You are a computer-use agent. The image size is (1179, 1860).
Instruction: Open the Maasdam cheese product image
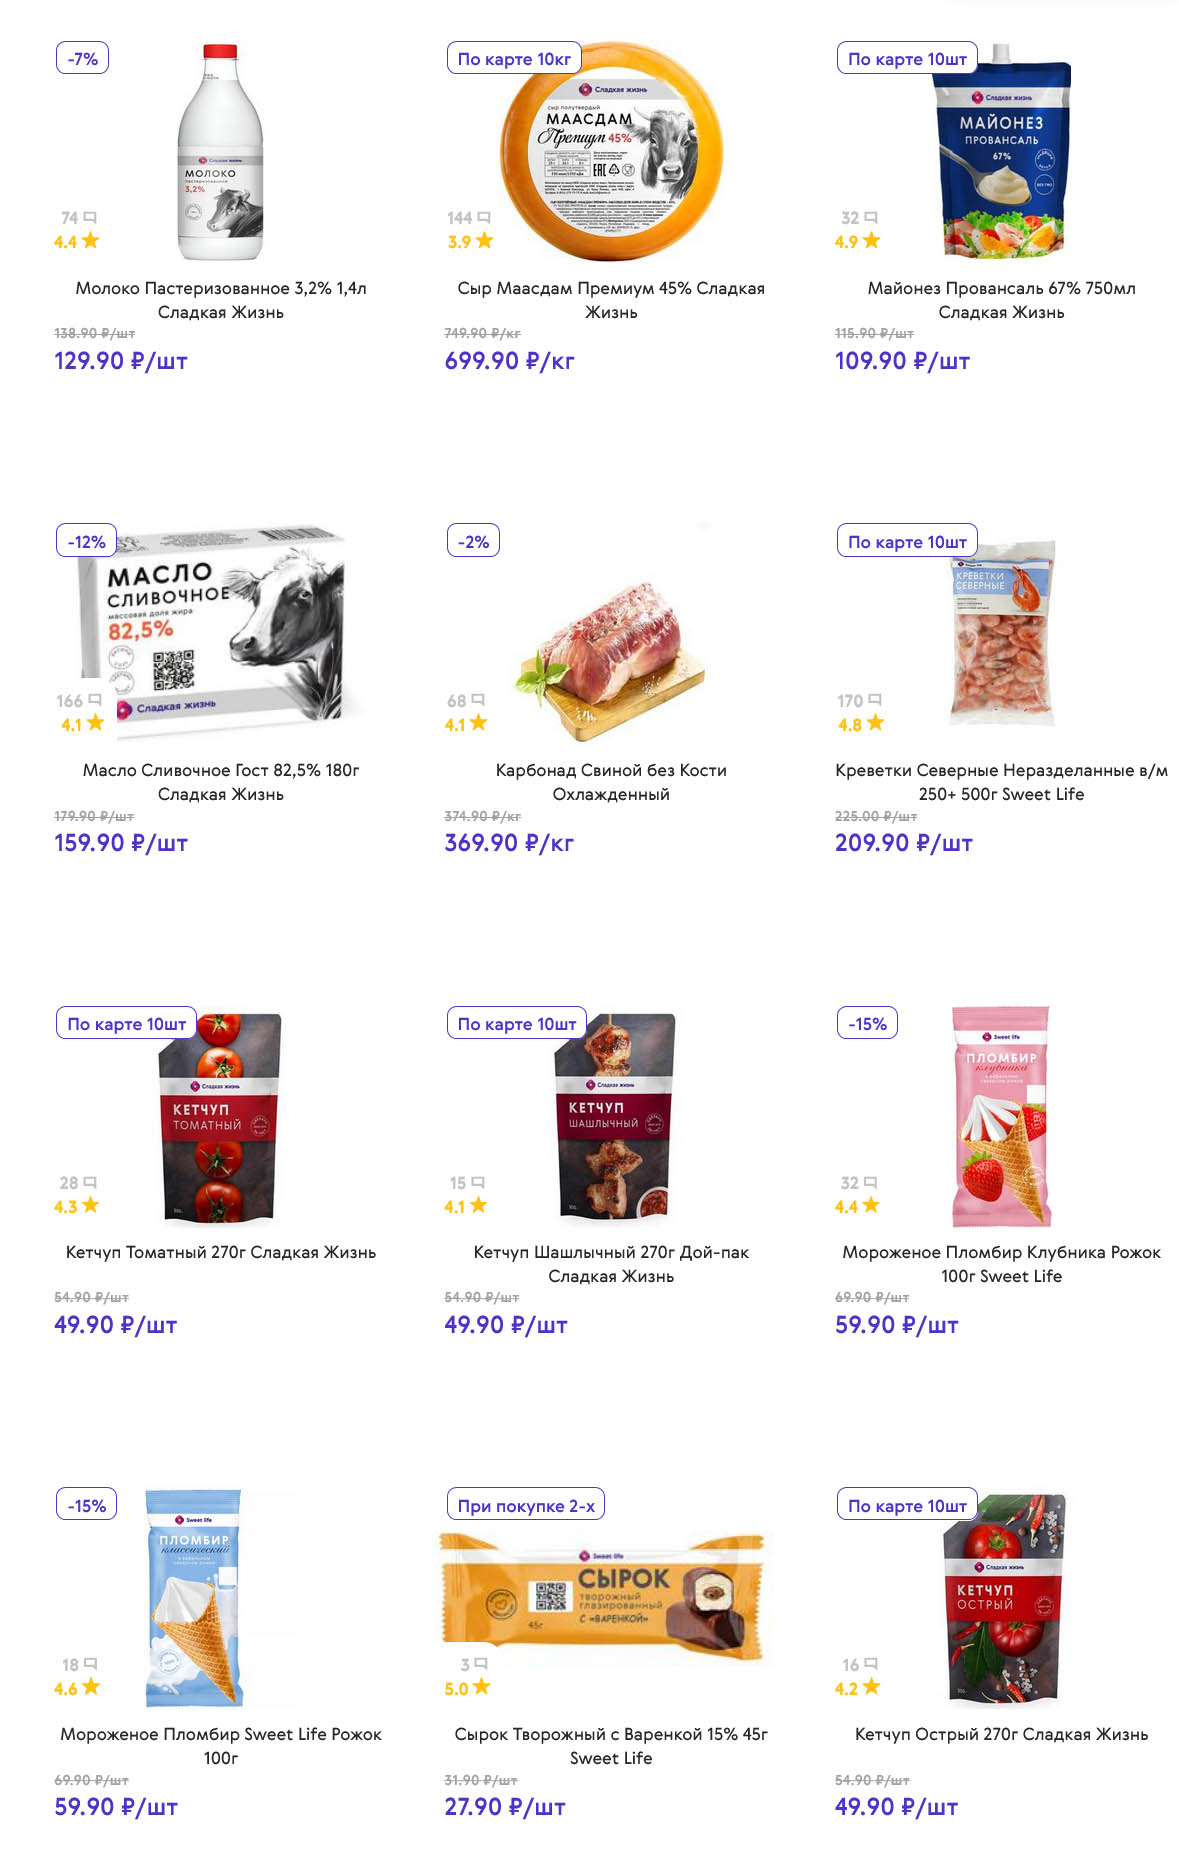[611, 150]
